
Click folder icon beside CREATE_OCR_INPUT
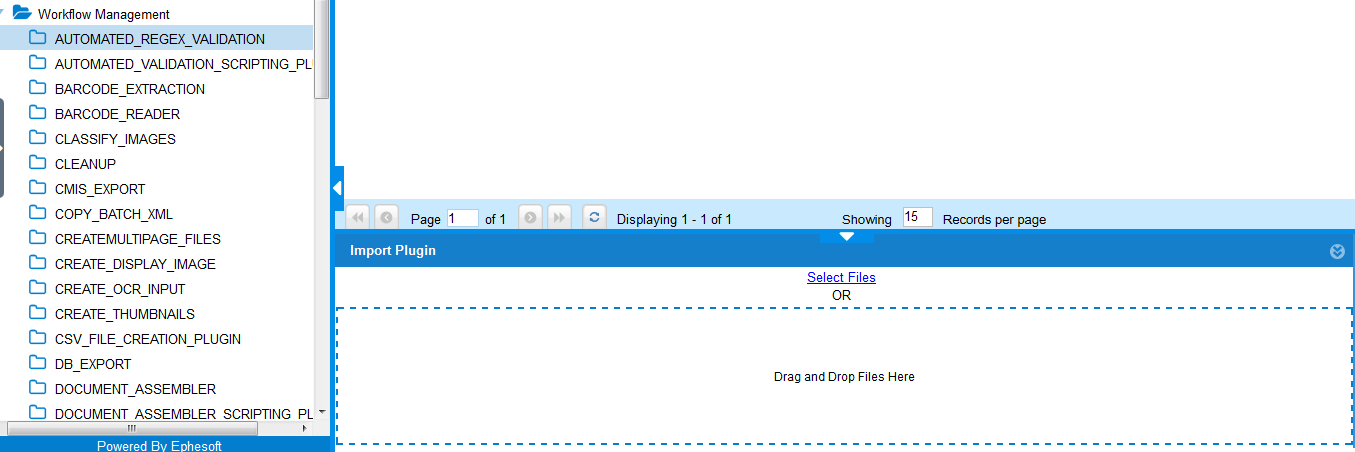38,288
